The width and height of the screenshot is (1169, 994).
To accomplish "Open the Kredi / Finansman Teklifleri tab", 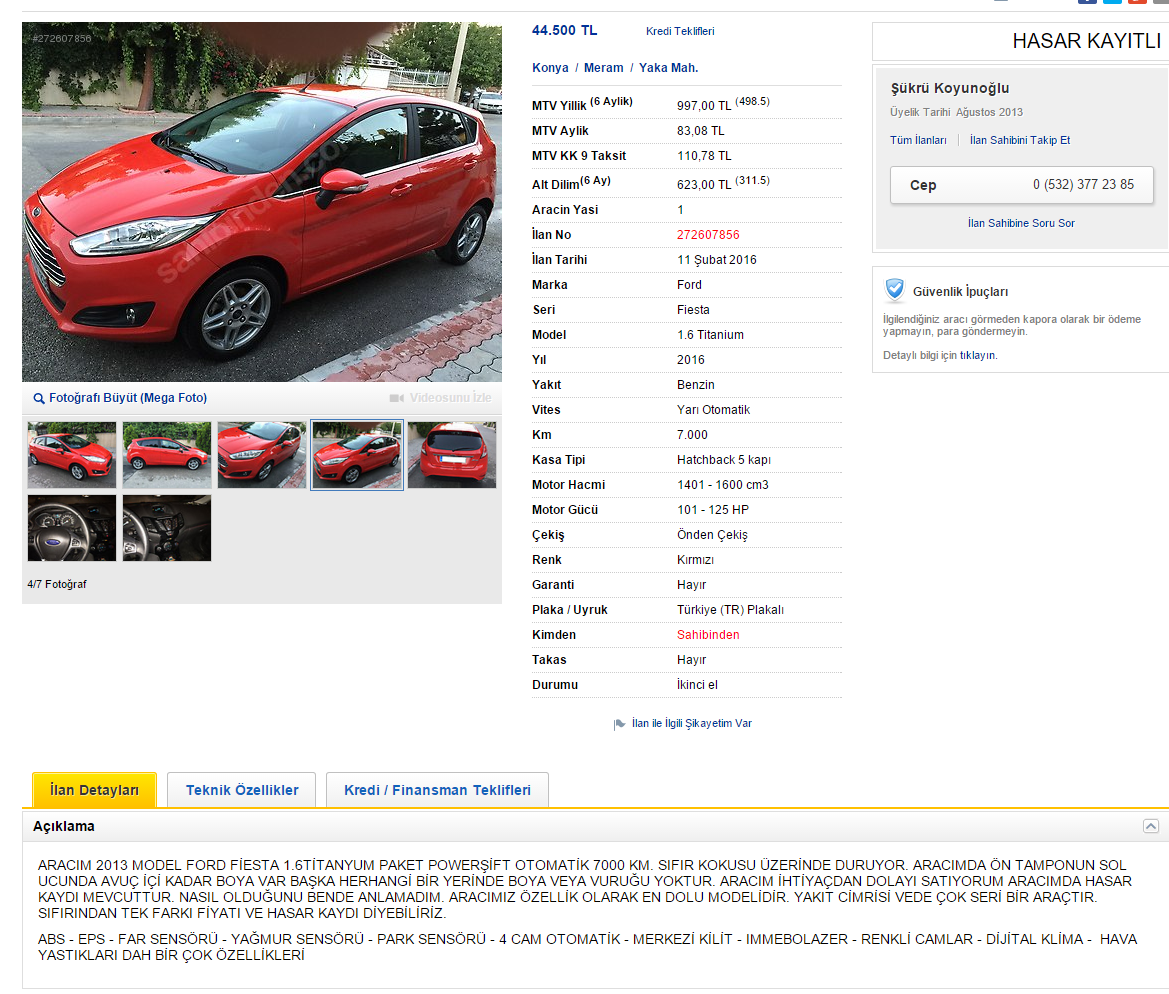I will [x=438, y=790].
